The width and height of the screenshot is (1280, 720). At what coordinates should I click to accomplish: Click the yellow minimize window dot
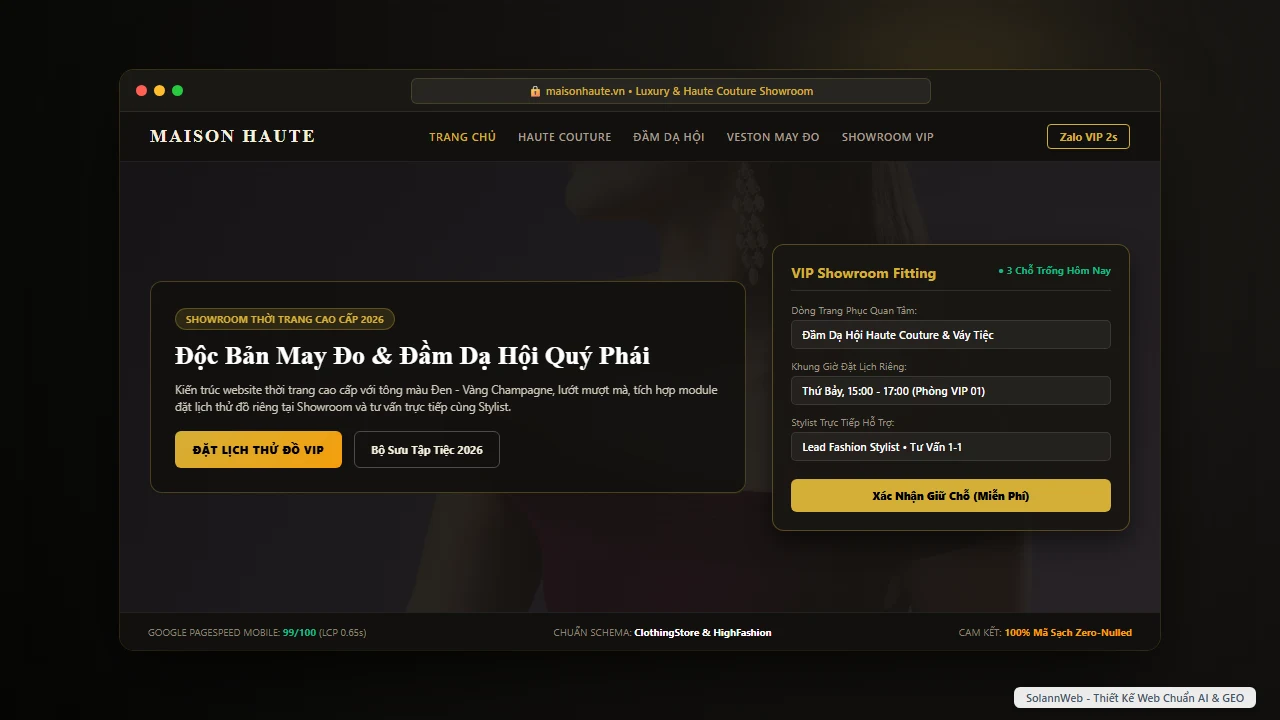[x=159, y=91]
